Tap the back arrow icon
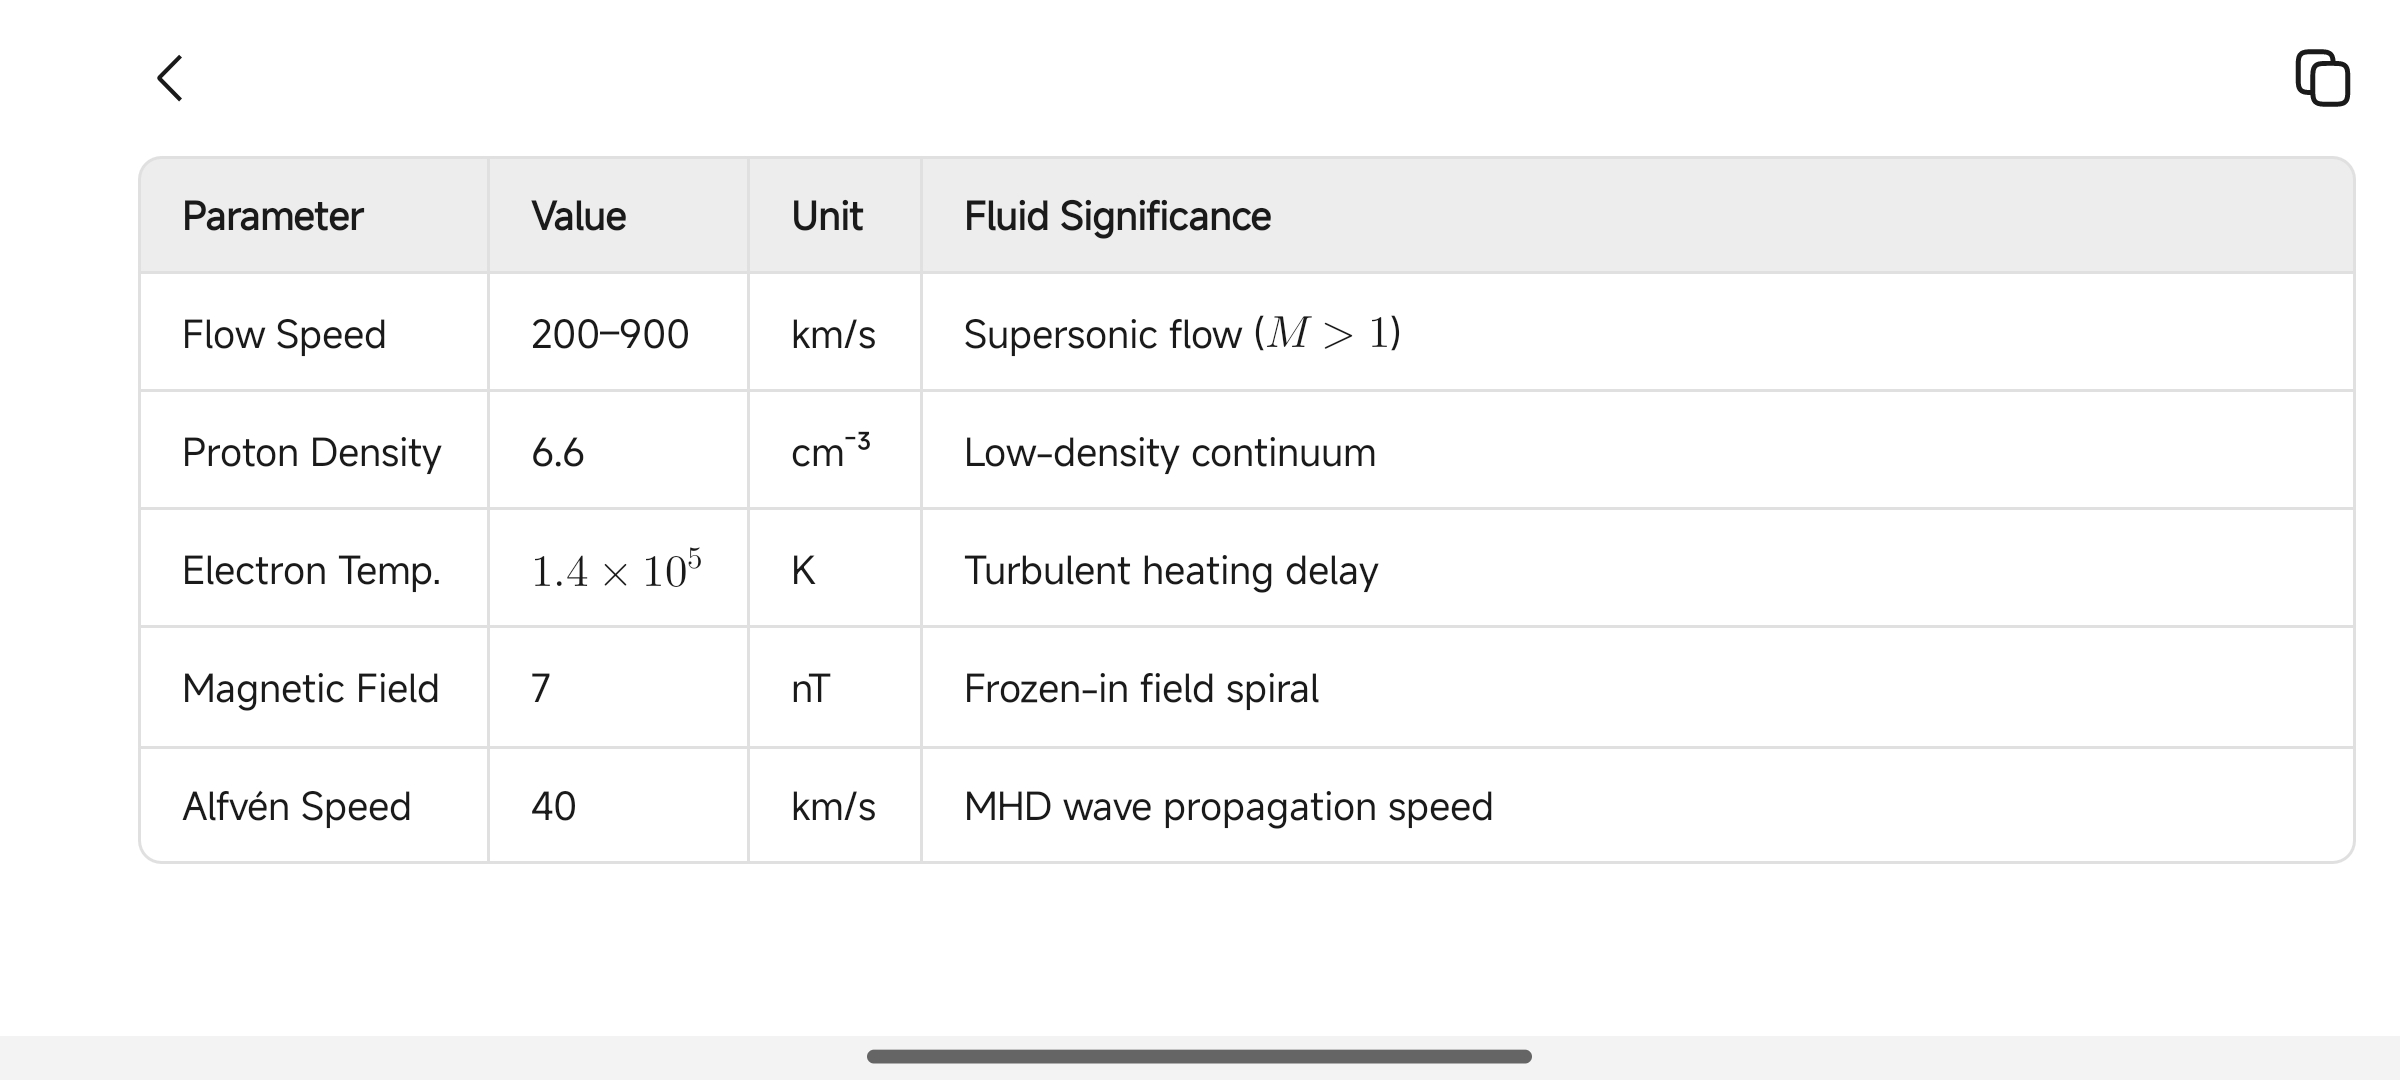This screenshot has height=1080, width=2400. (170, 78)
